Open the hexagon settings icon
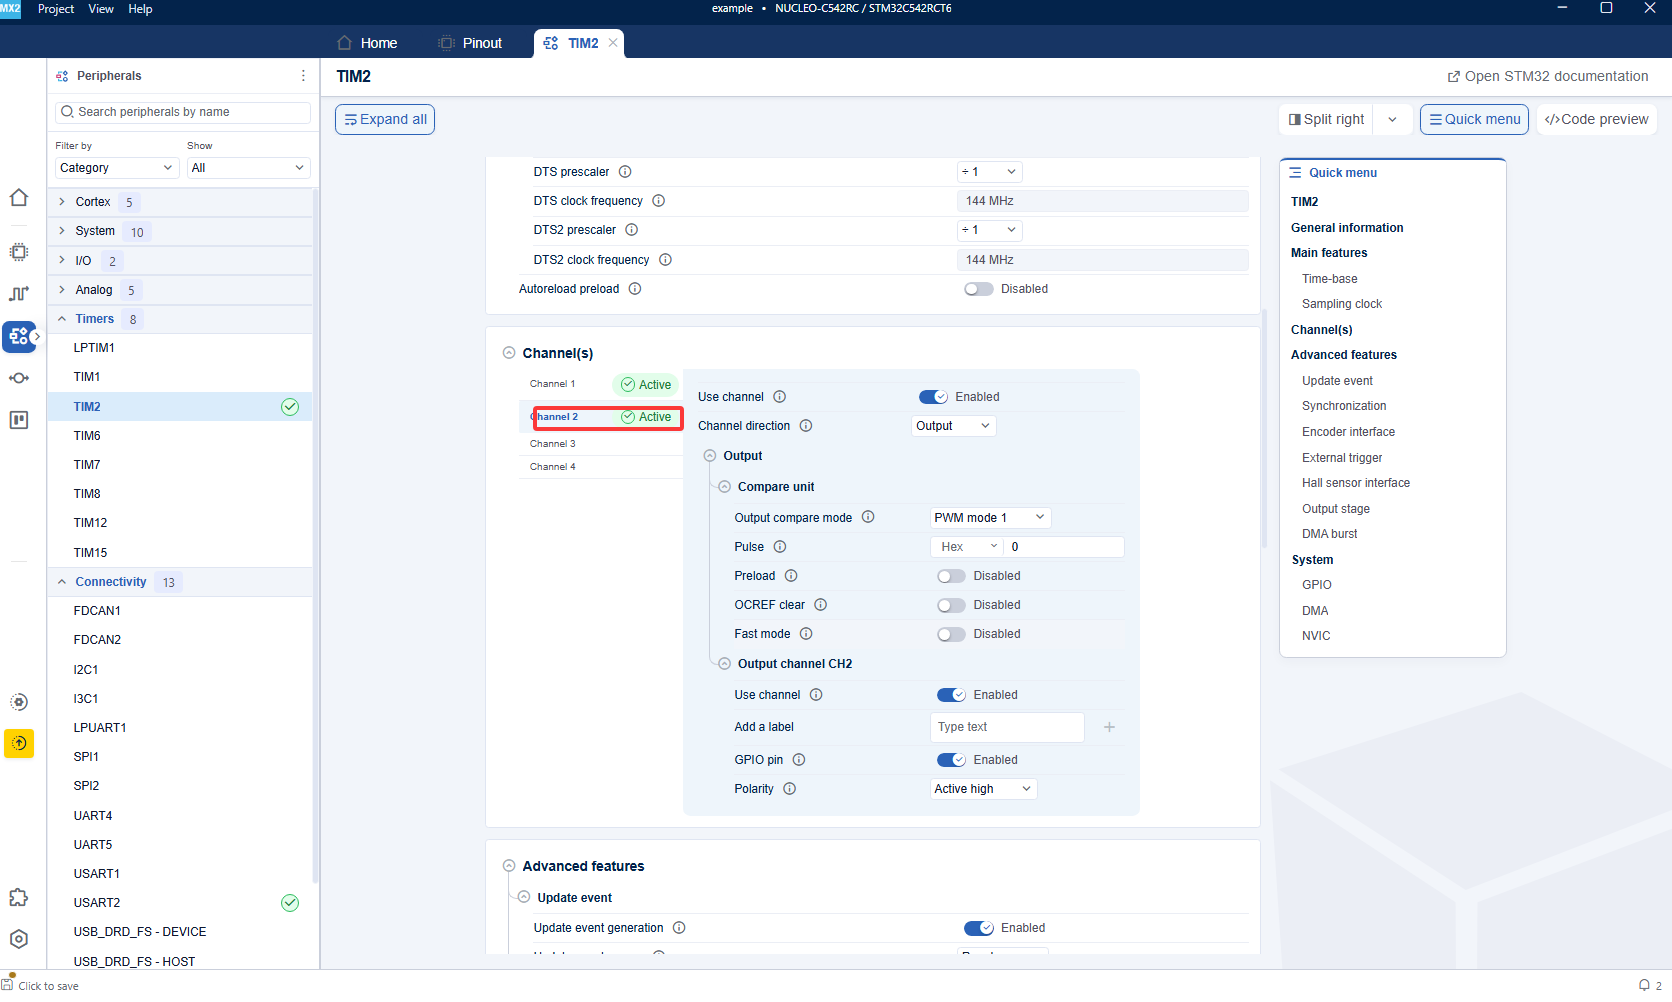The image size is (1672, 1002). coord(19,939)
